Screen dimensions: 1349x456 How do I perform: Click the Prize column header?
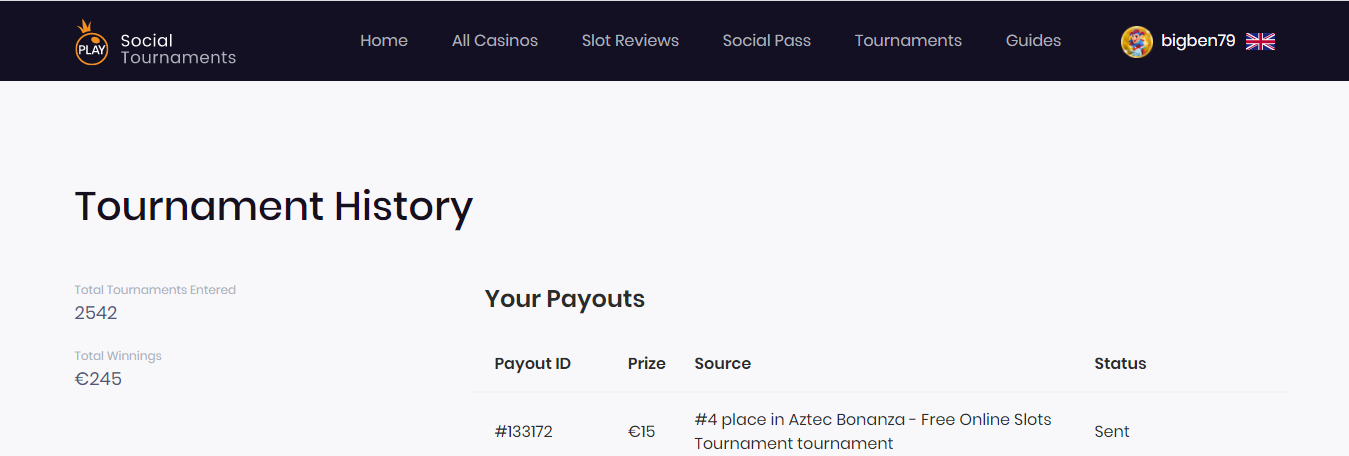tap(647, 364)
